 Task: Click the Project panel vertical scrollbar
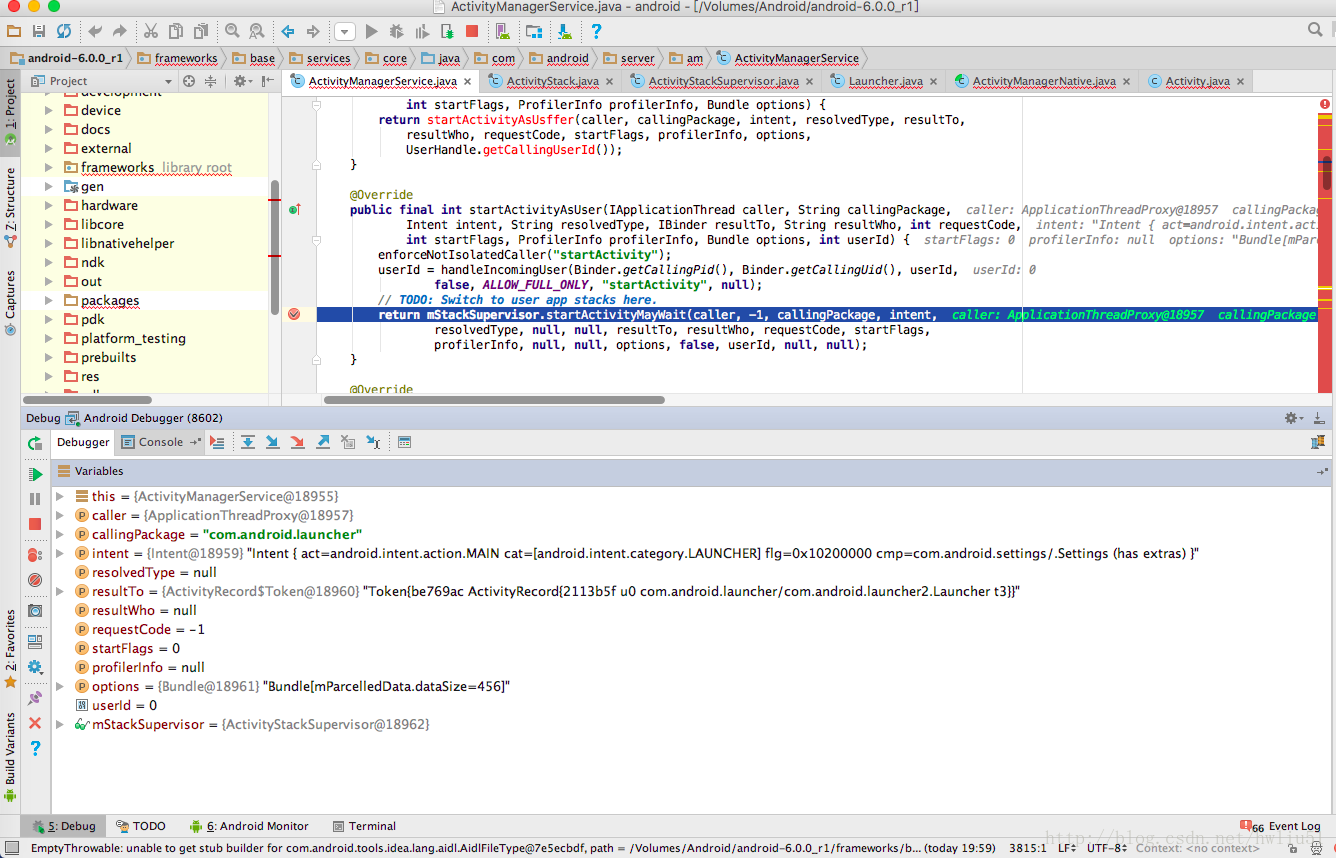pos(275,246)
